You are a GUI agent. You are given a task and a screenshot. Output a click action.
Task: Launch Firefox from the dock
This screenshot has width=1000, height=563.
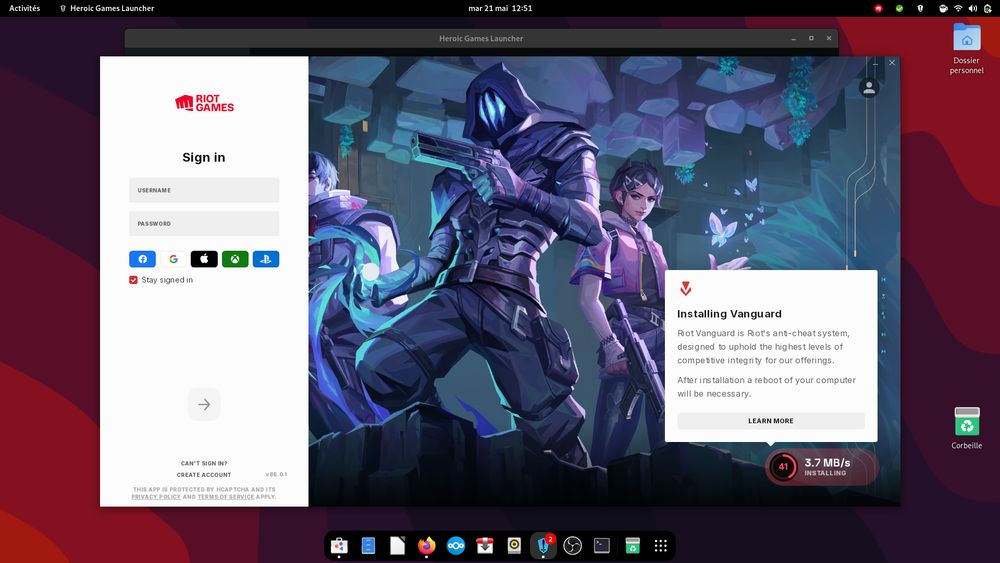[x=427, y=546]
